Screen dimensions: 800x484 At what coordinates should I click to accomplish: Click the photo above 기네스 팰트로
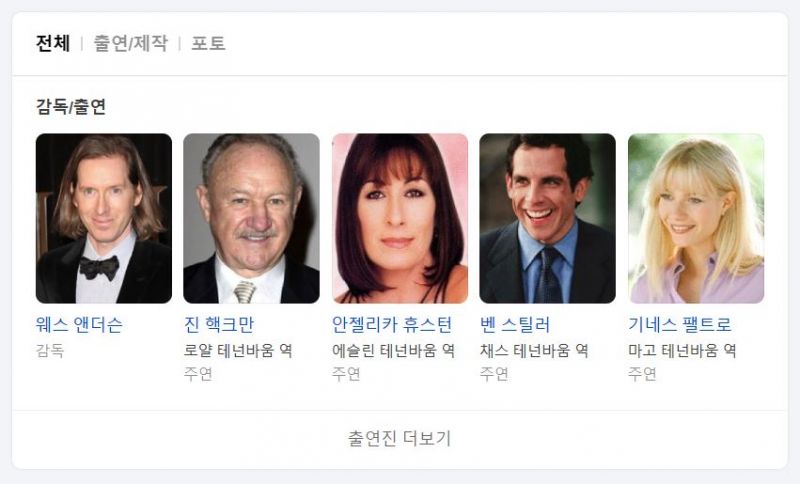(696, 218)
